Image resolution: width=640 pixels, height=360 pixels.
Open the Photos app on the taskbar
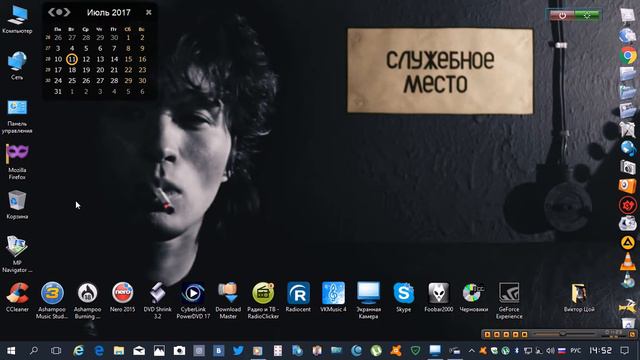pyautogui.click(x=159, y=351)
